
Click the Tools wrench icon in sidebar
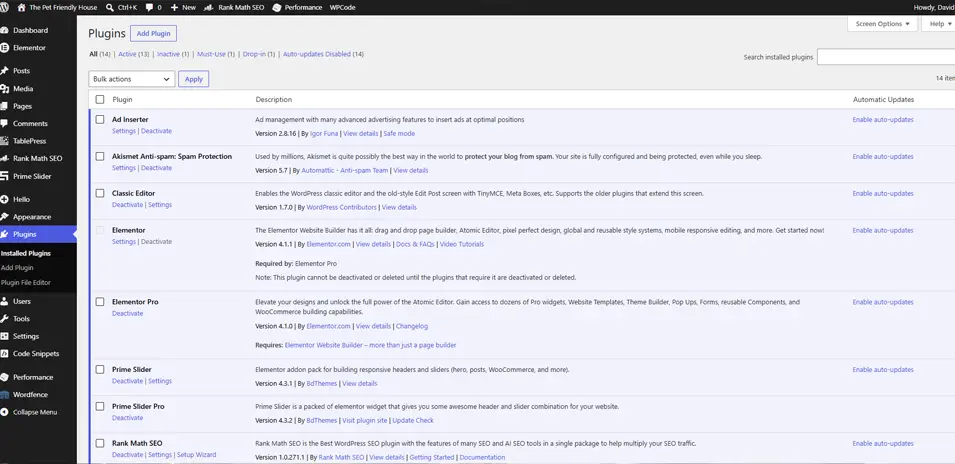click(x=4, y=318)
